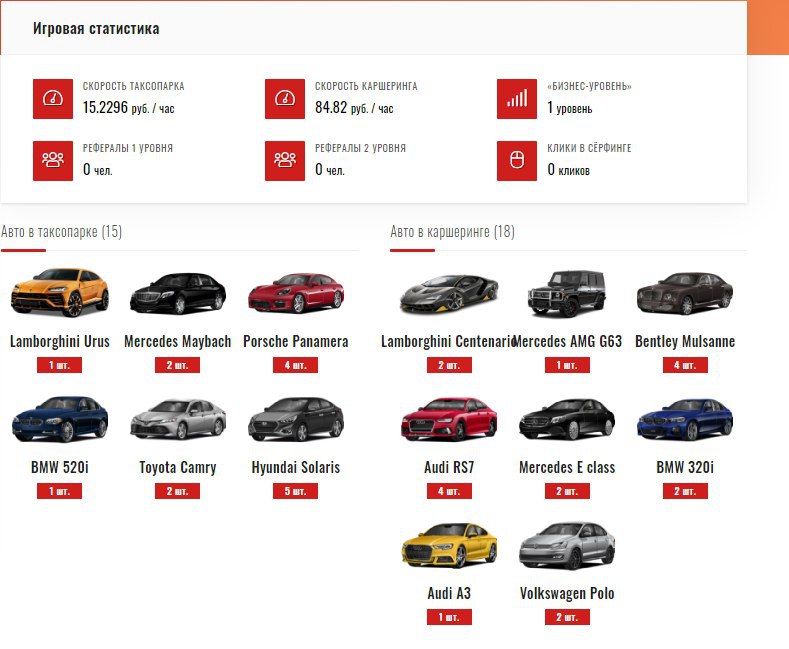789x649 pixels.
Task: Click the 'Hyundai Solaris' name label
Action: click(296, 467)
